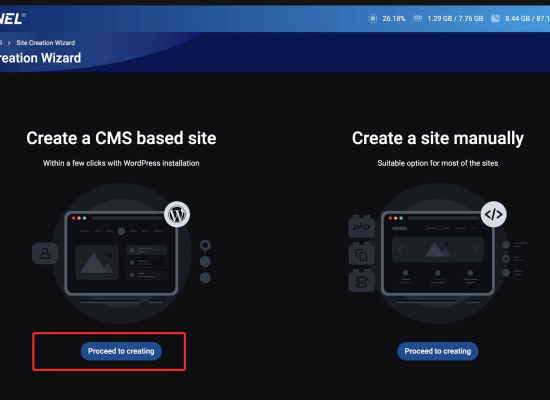Click the Create a site manually heading

[438, 138]
